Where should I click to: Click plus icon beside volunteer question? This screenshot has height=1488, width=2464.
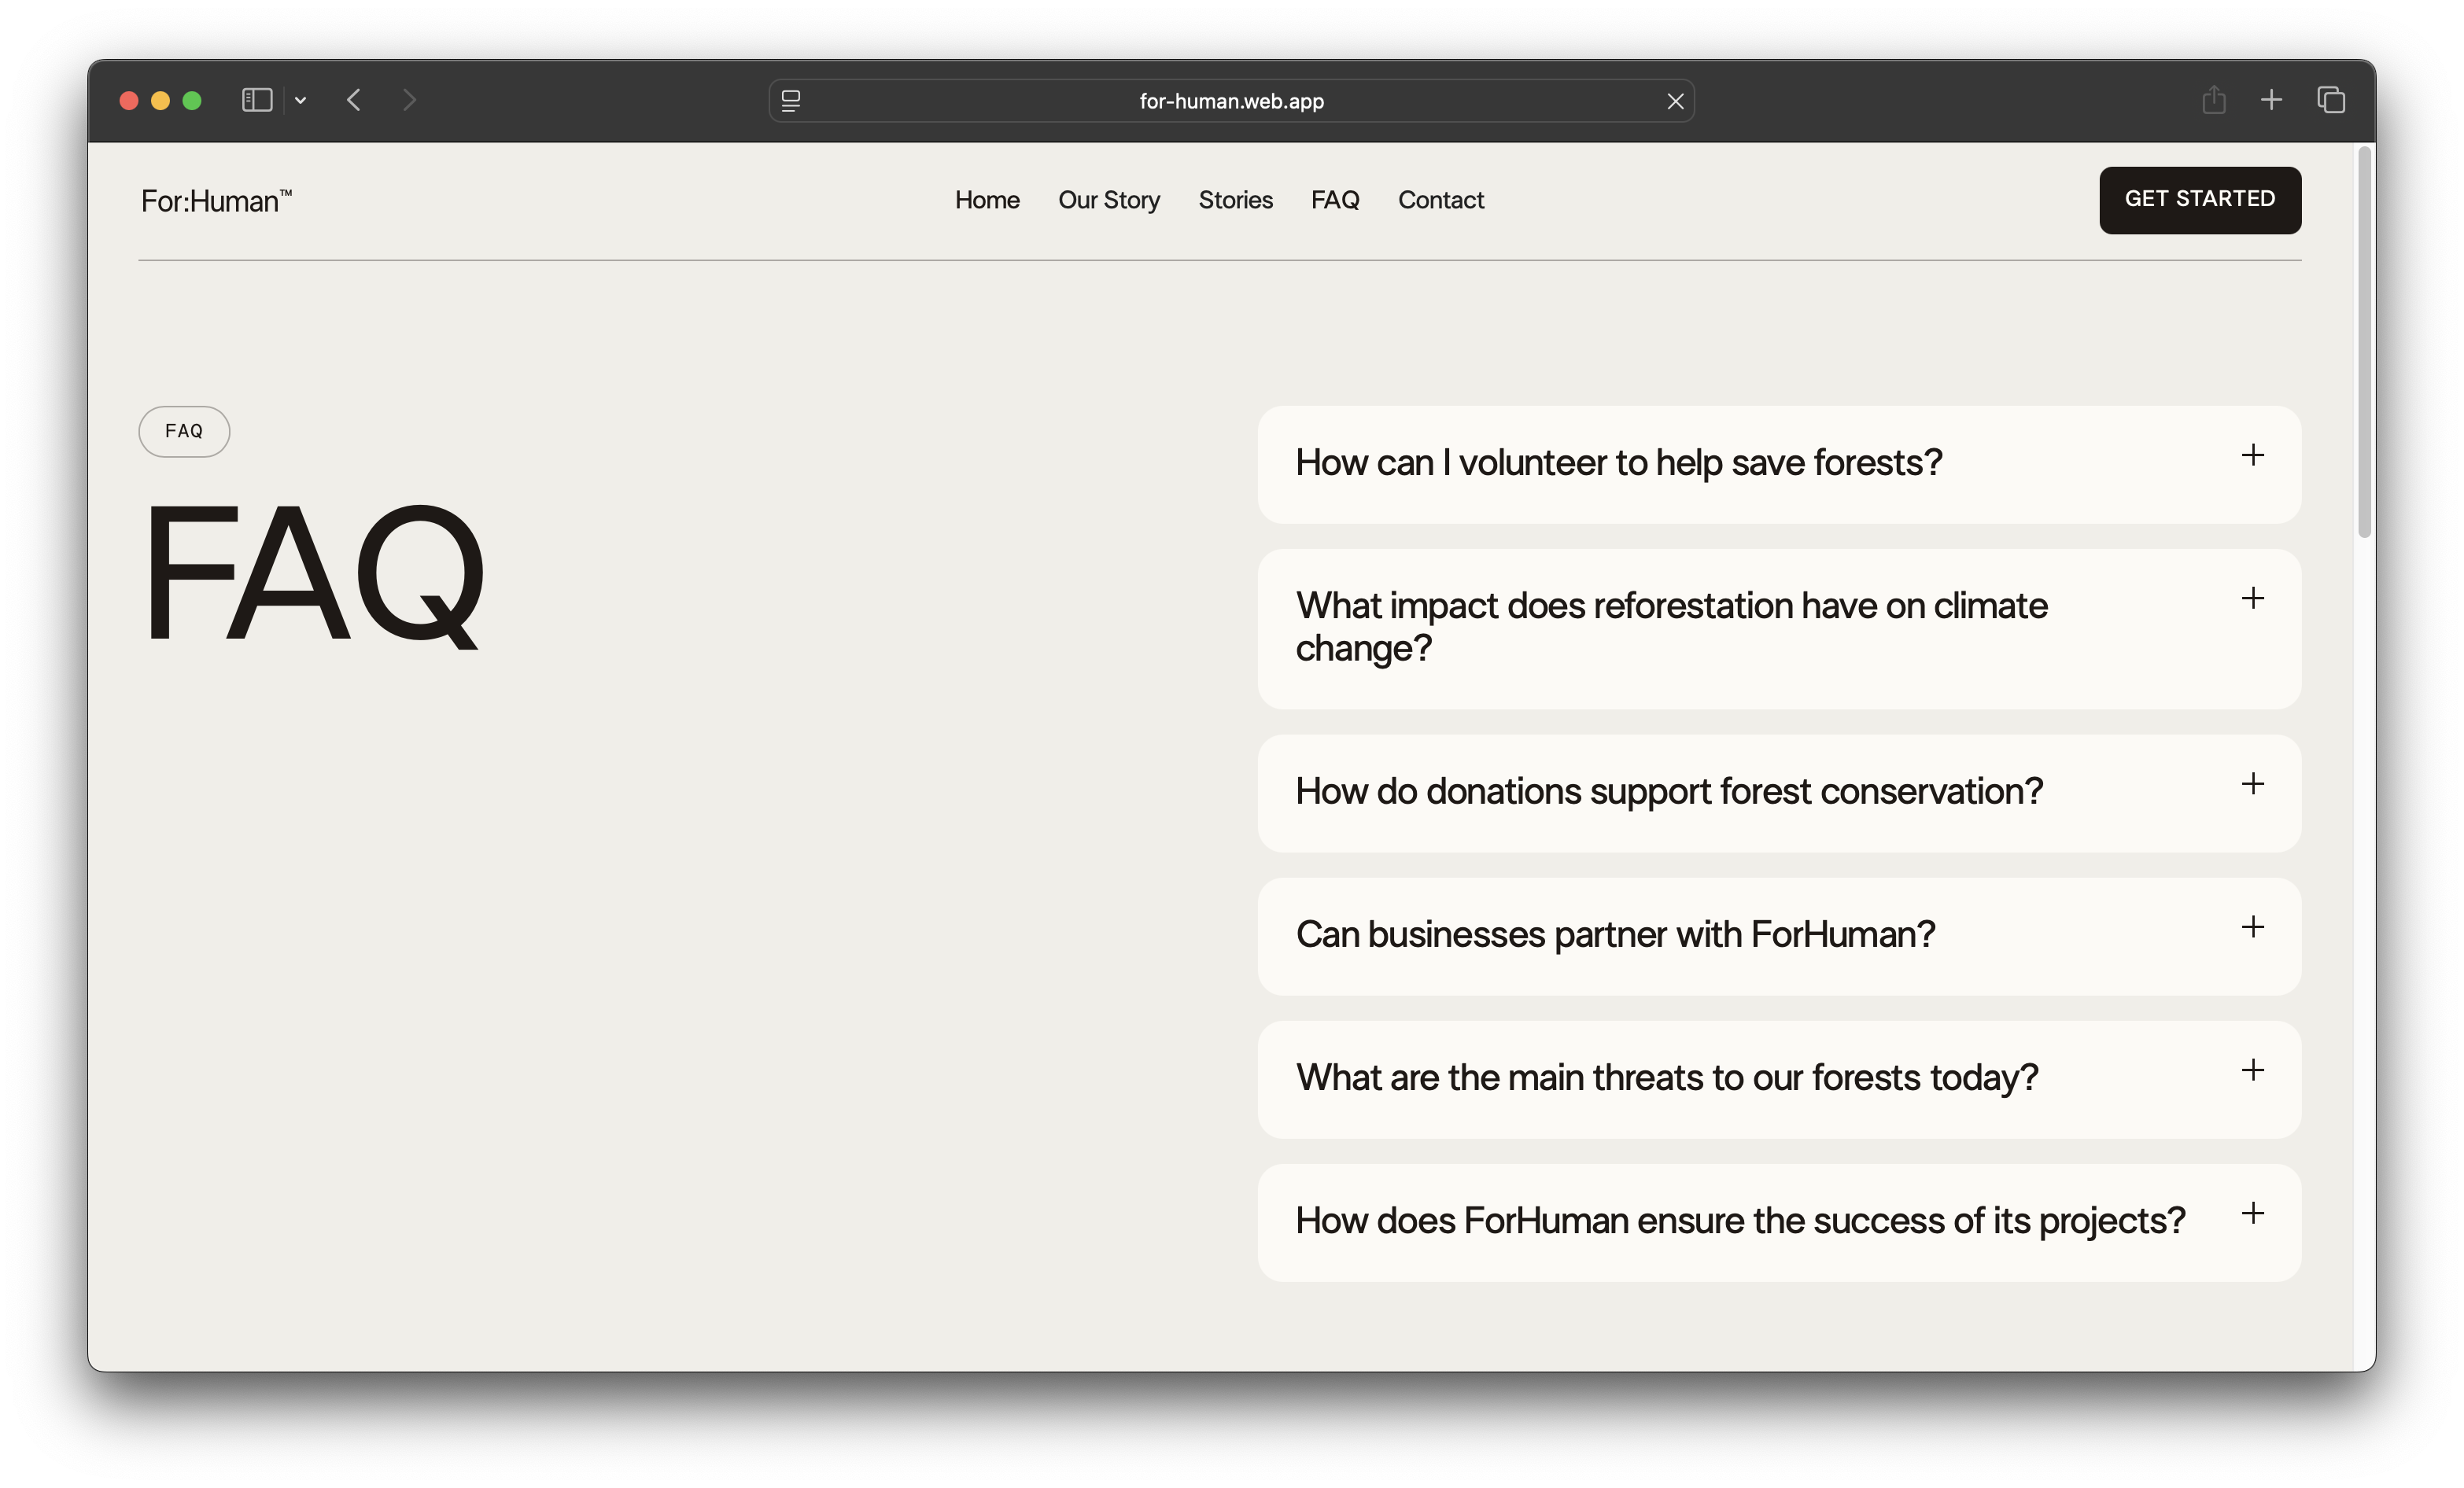2252,455
